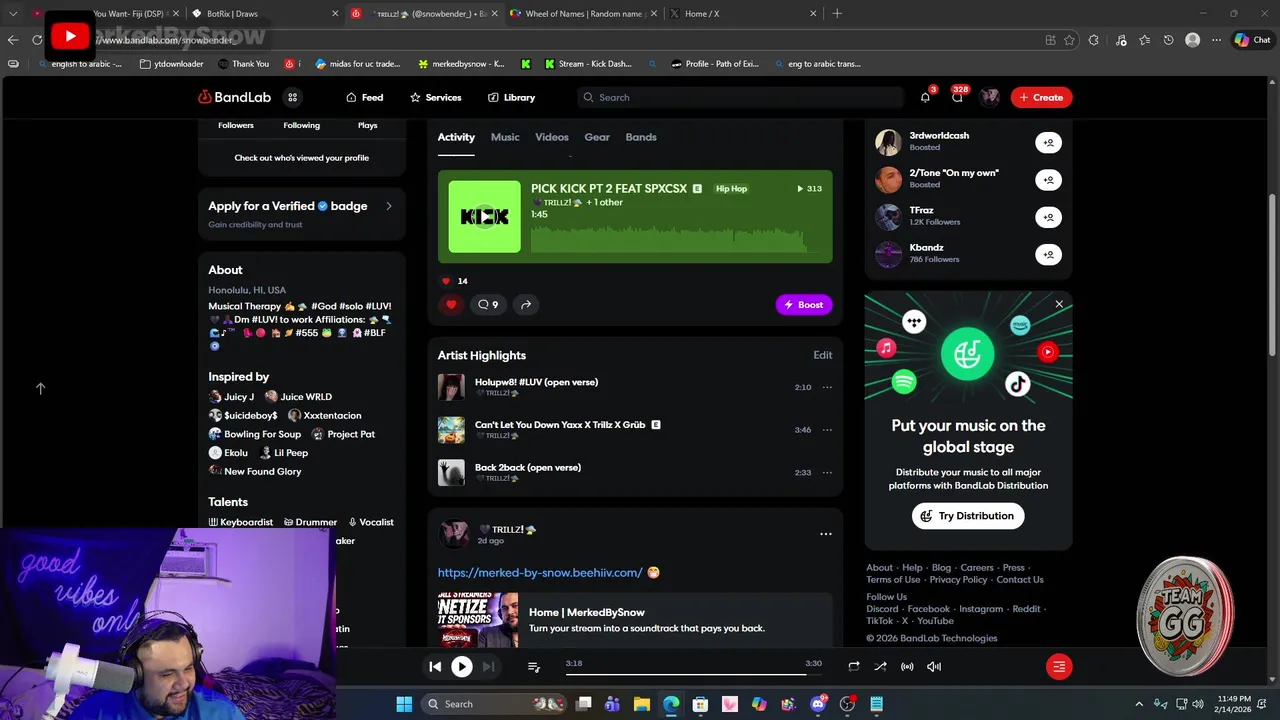This screenshot has height=720, width=1280.
Task: Switch to the Music tab
Action: click(505, 137)
